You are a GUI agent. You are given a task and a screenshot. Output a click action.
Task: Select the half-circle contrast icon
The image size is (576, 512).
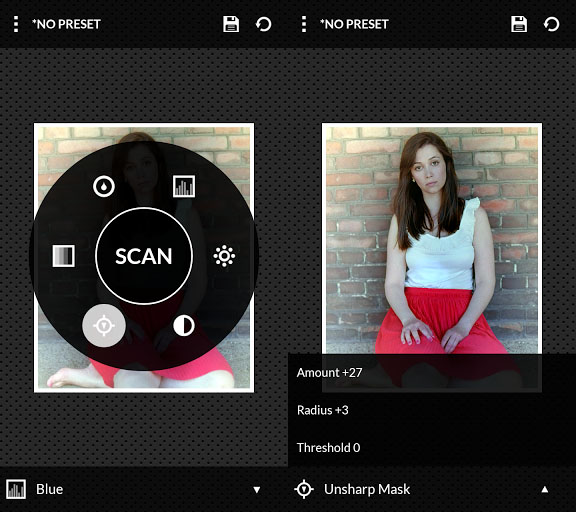[184, 325]
